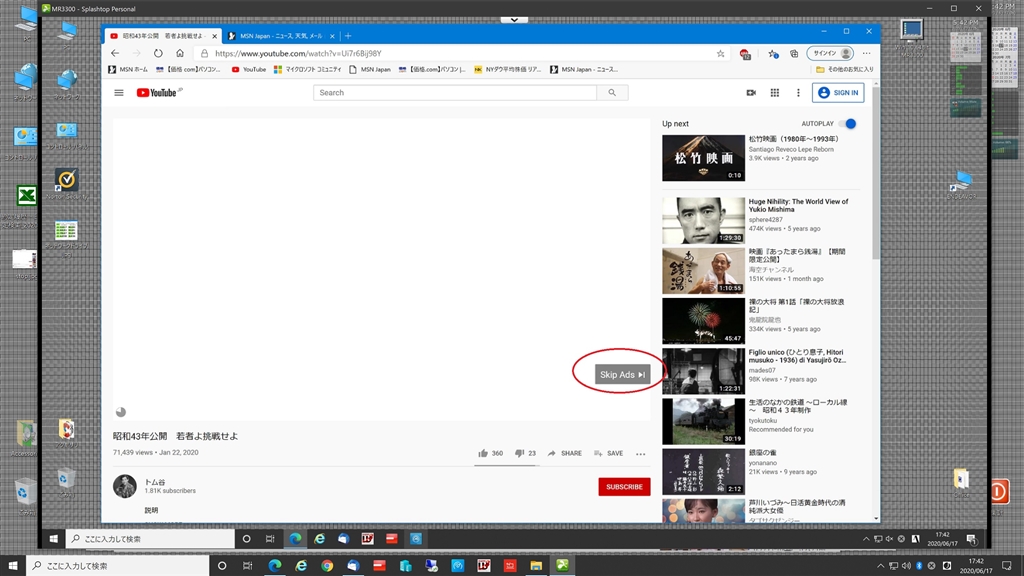Click remote taskbar search box ここに入力して検索
This screenshot has width=1024, height=576.
point(150,539)
